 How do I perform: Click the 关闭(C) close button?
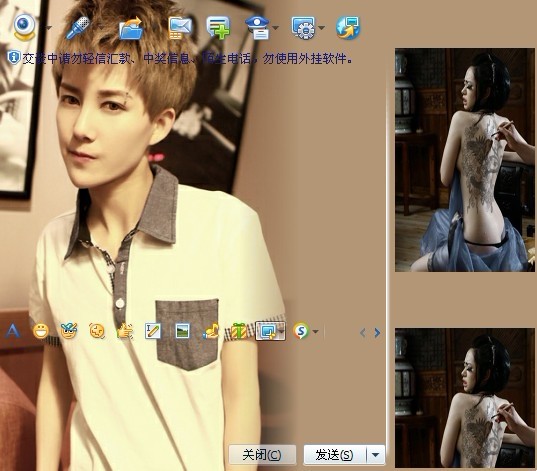(262, 455)
